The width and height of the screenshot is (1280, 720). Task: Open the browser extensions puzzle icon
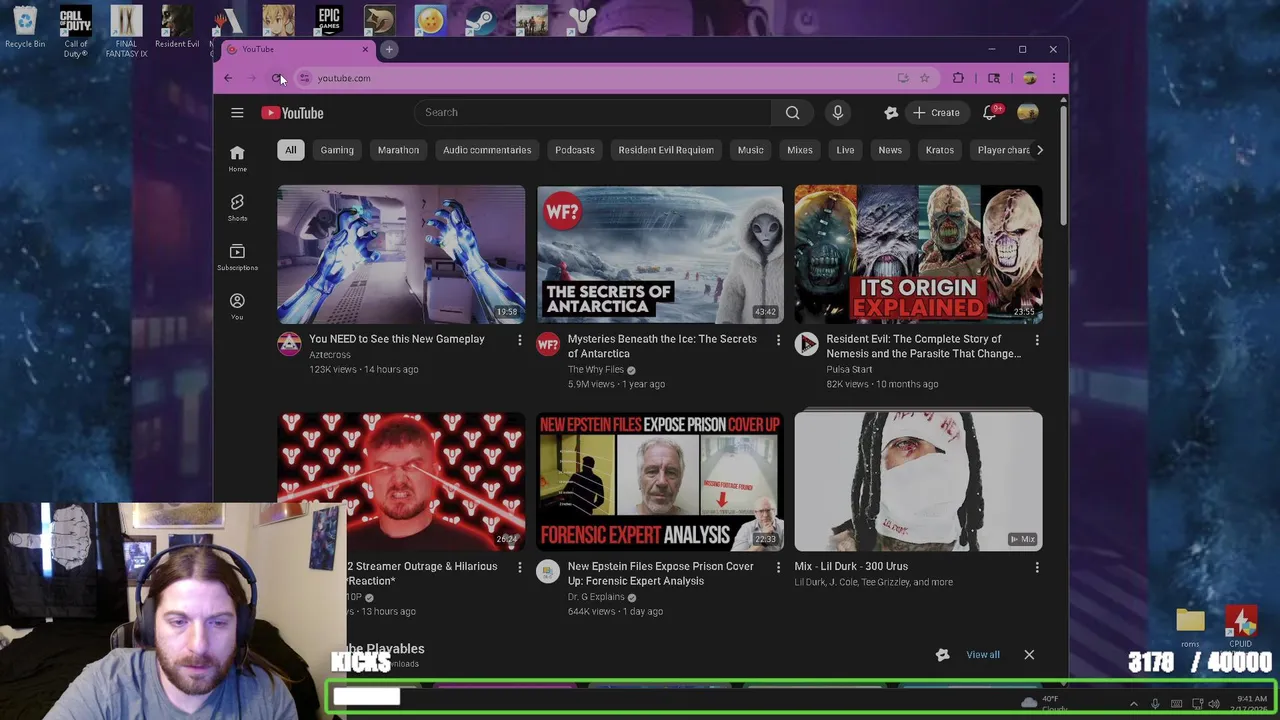point(958,78)
